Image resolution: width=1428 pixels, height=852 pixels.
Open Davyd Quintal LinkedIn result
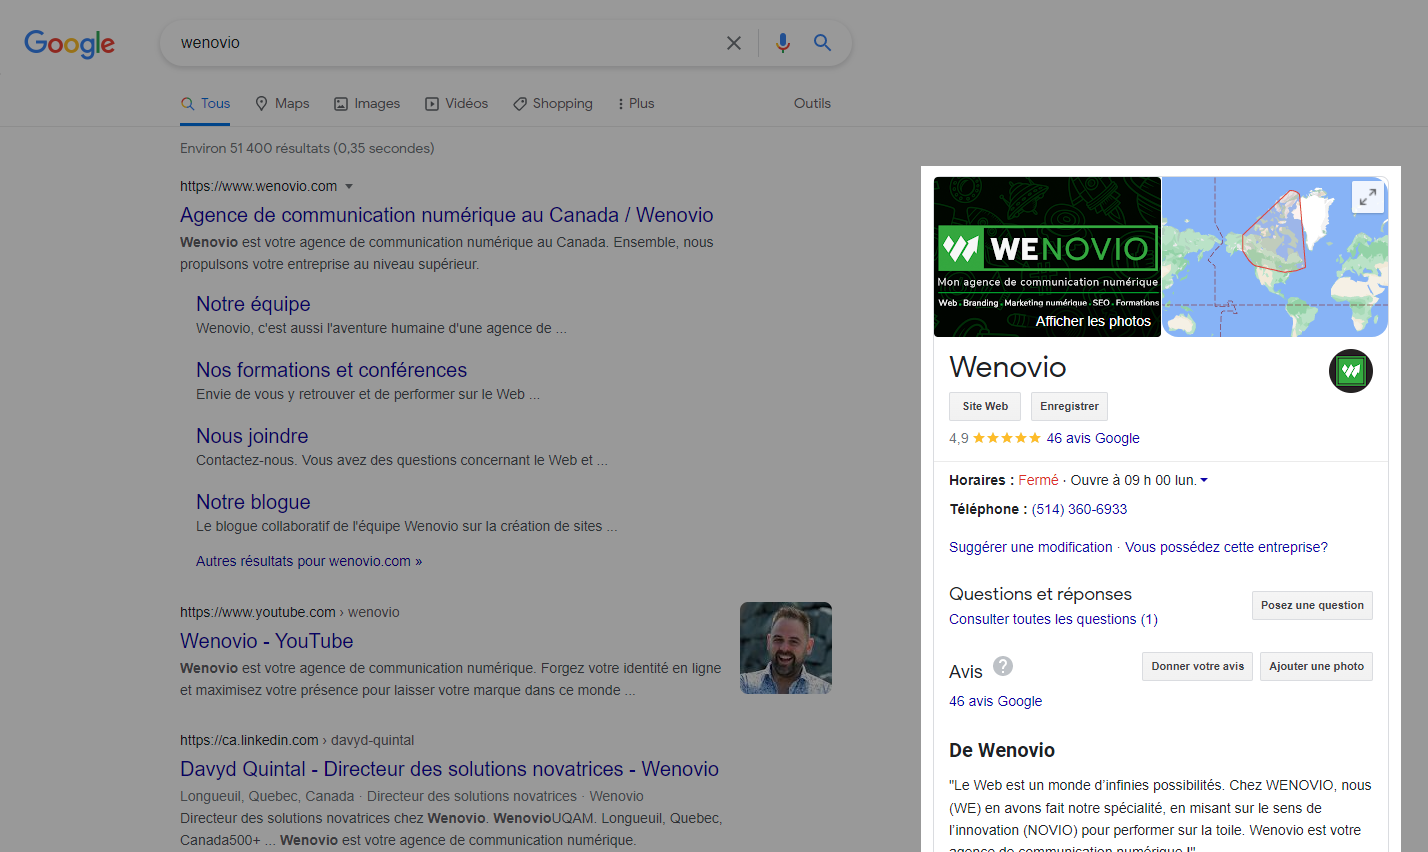(450, 769)
